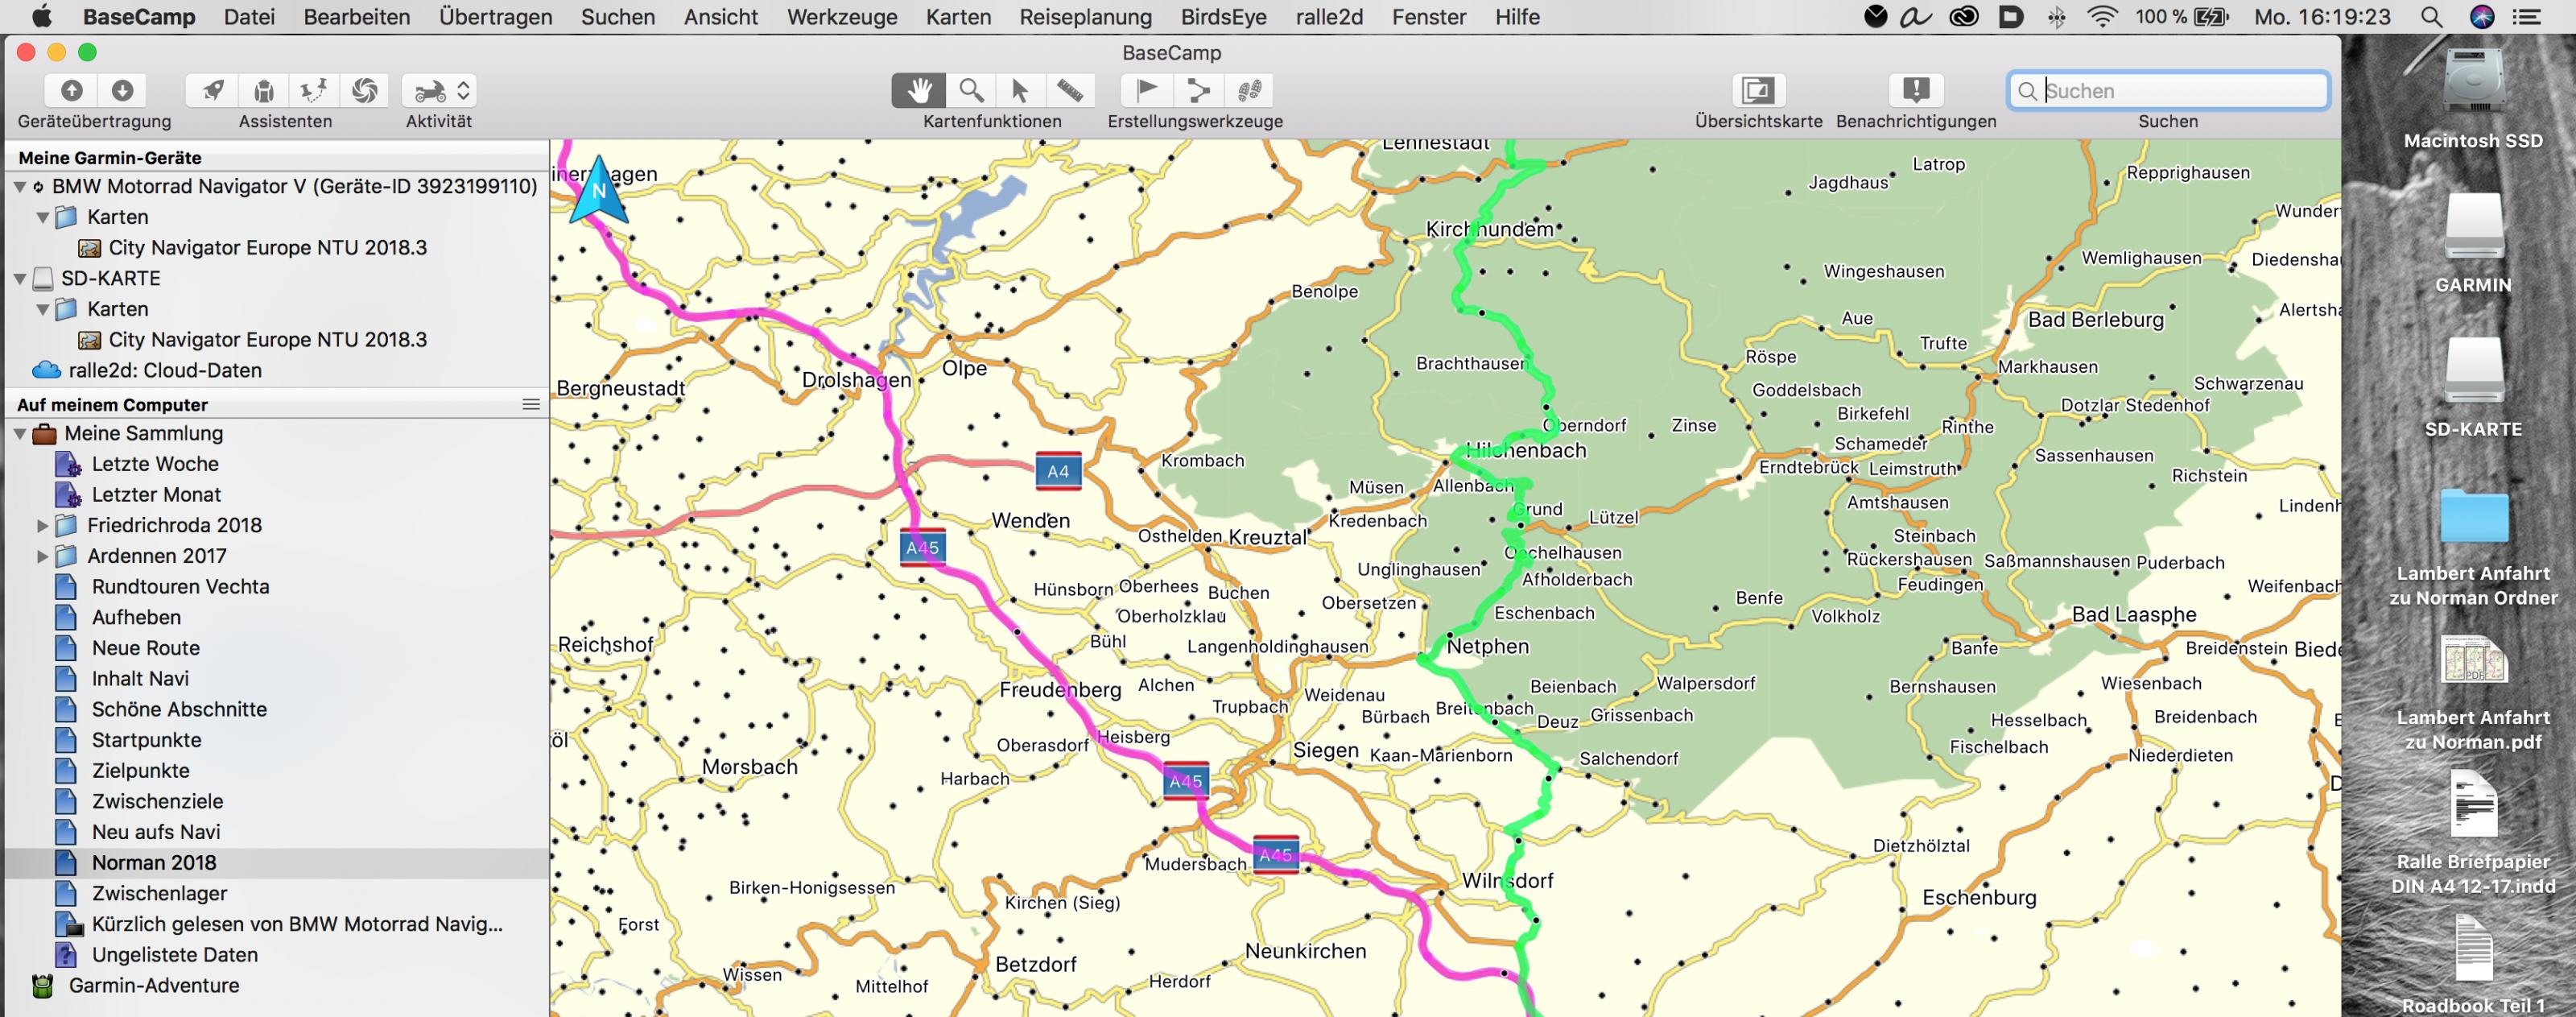The height and width of the screenshot is (1017, 2576).
Task: Open the motorcycle Aktivität profile dropdown
Action: point(439,90)
